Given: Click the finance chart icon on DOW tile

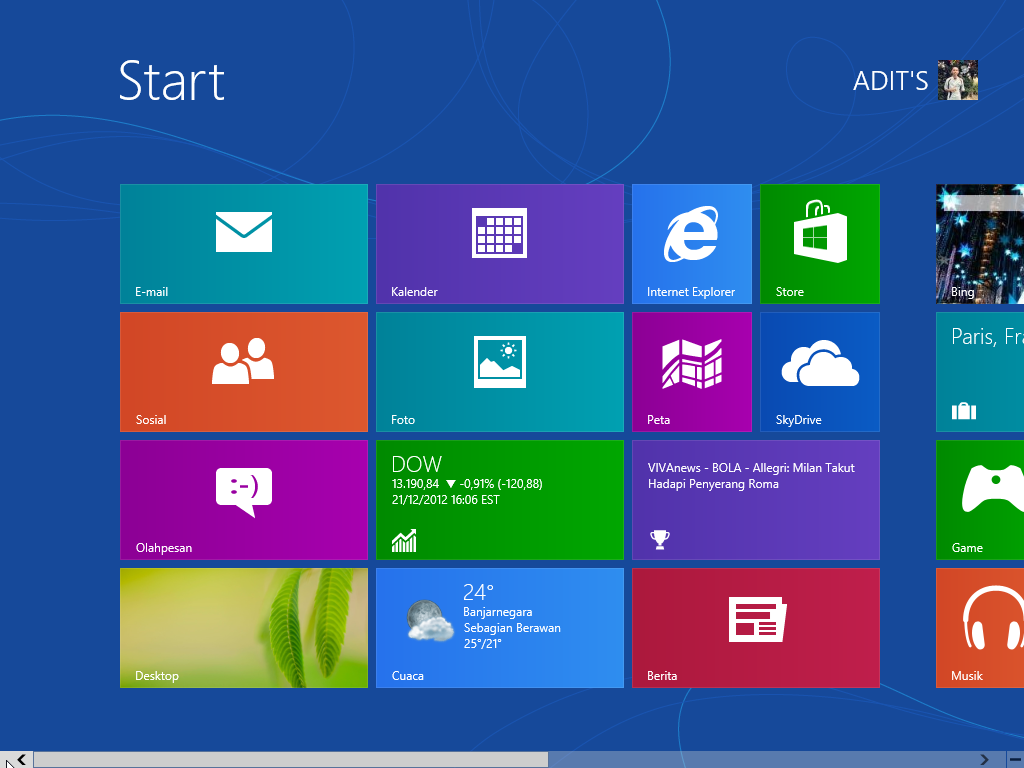Looking at the screenshot, I should pos(404,541).
